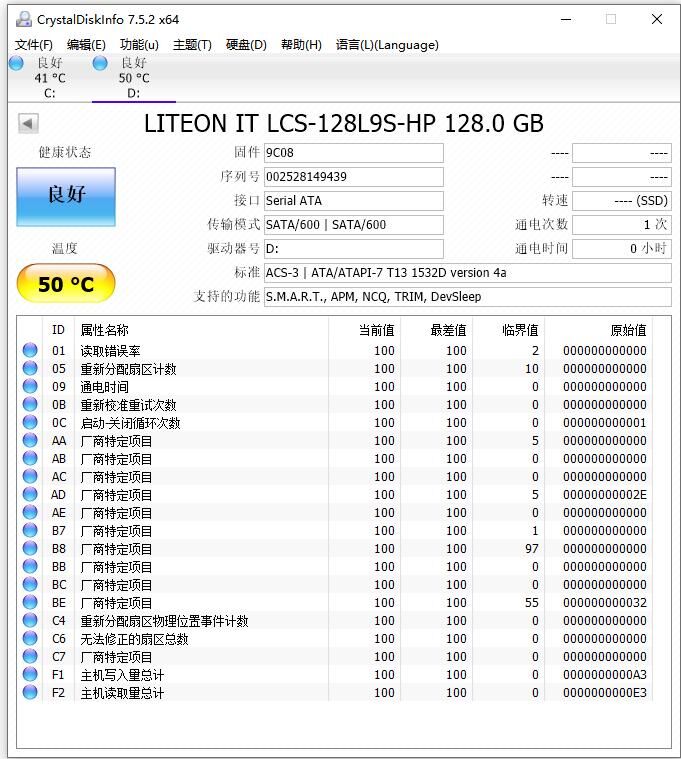Open the 功能(u) menu

(139, 45)
